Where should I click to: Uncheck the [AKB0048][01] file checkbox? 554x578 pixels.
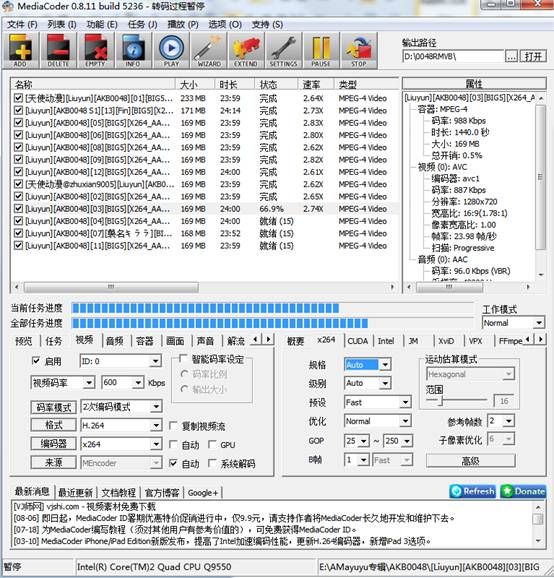[18, 98]
